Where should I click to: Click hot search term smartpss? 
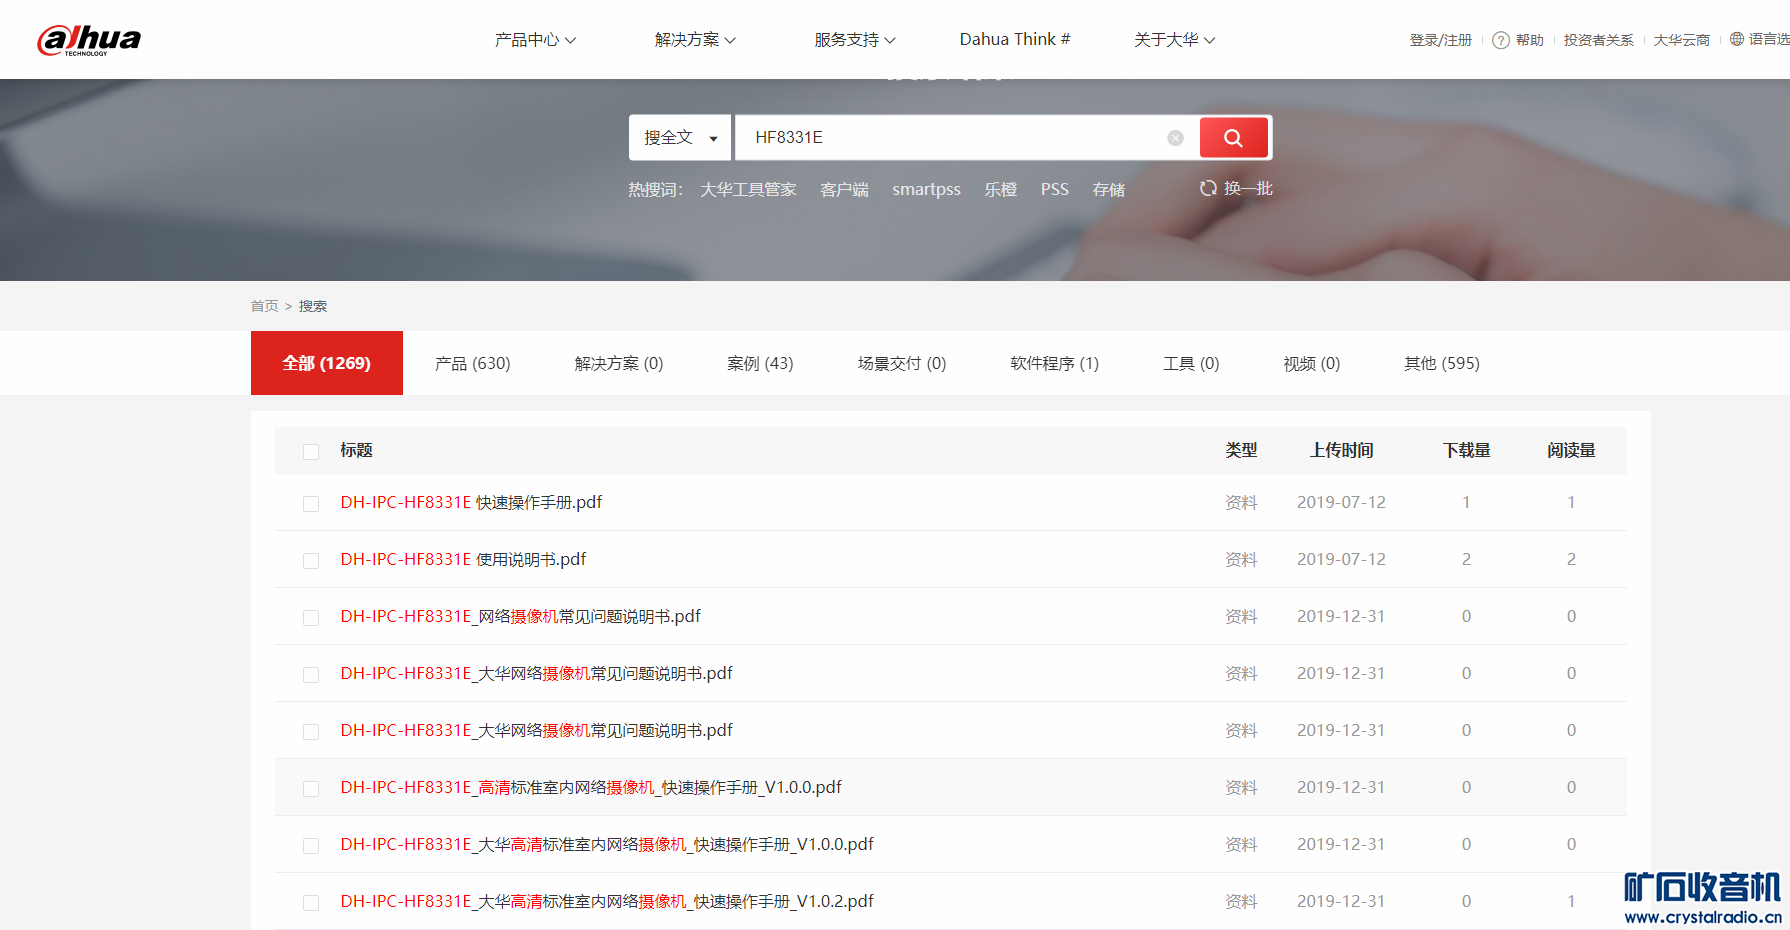click(x=927, y=189)
